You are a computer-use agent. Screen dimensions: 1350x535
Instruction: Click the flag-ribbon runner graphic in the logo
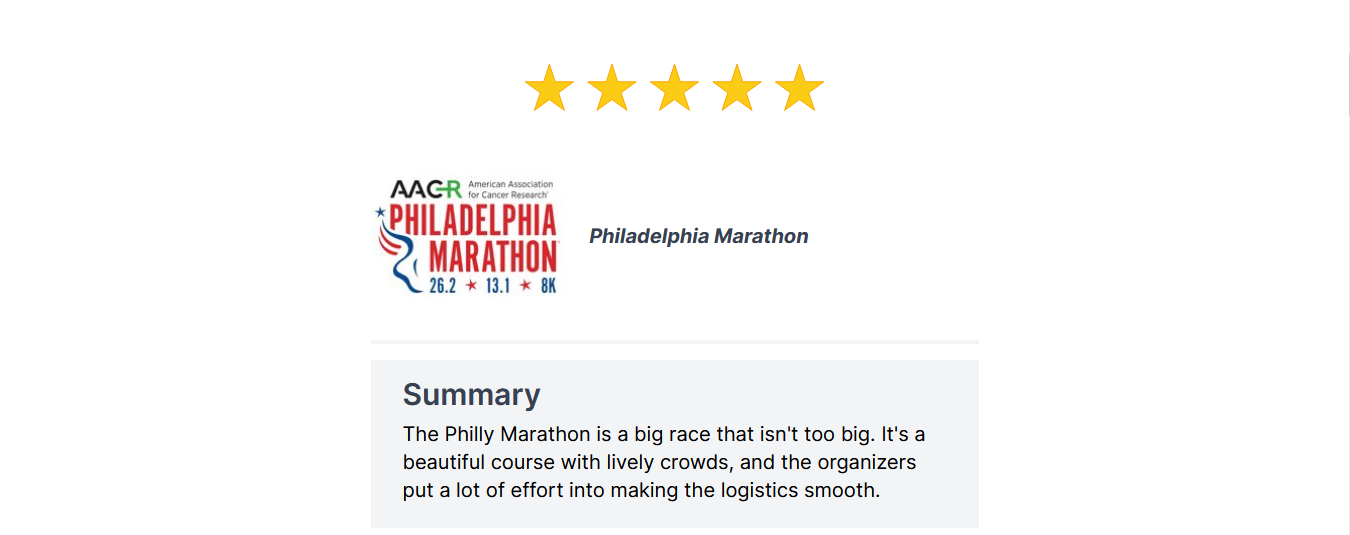398,250
